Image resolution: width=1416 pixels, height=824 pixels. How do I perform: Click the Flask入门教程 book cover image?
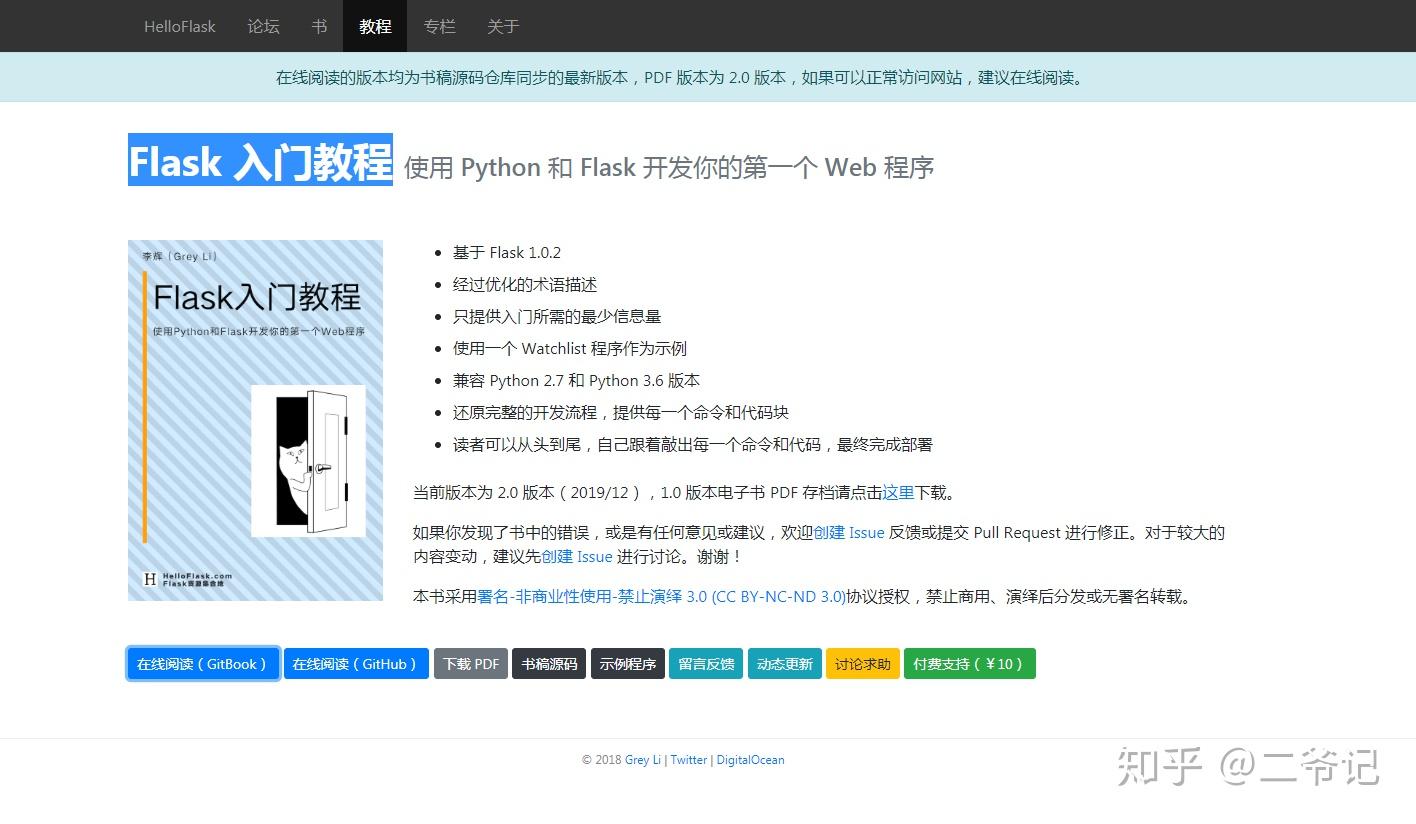click(255, 420)
